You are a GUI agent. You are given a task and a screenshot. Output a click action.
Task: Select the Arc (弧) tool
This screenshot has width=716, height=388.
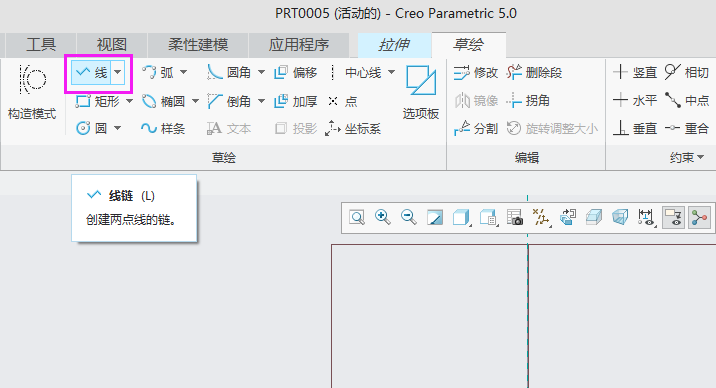click(x=158, y=73)
